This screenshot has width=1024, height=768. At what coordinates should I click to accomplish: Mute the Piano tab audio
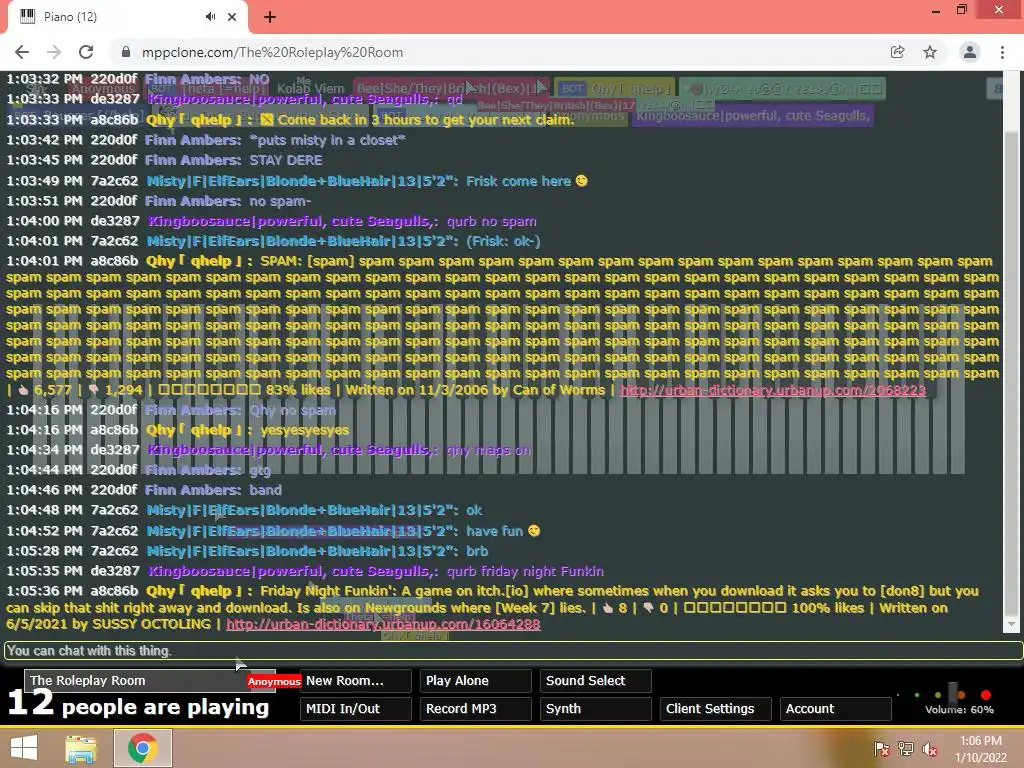pyautogui.click(x=210, y=17)
